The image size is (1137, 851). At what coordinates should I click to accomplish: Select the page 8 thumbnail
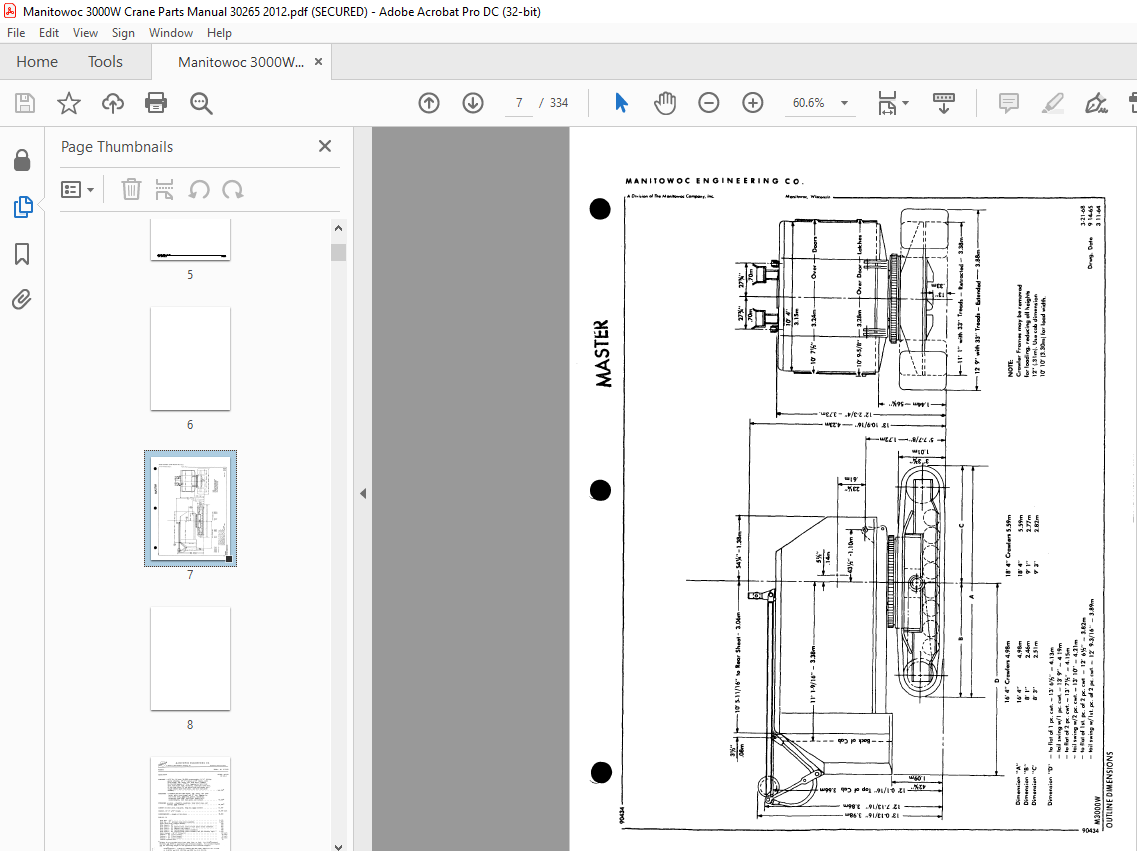coord(190,659)
